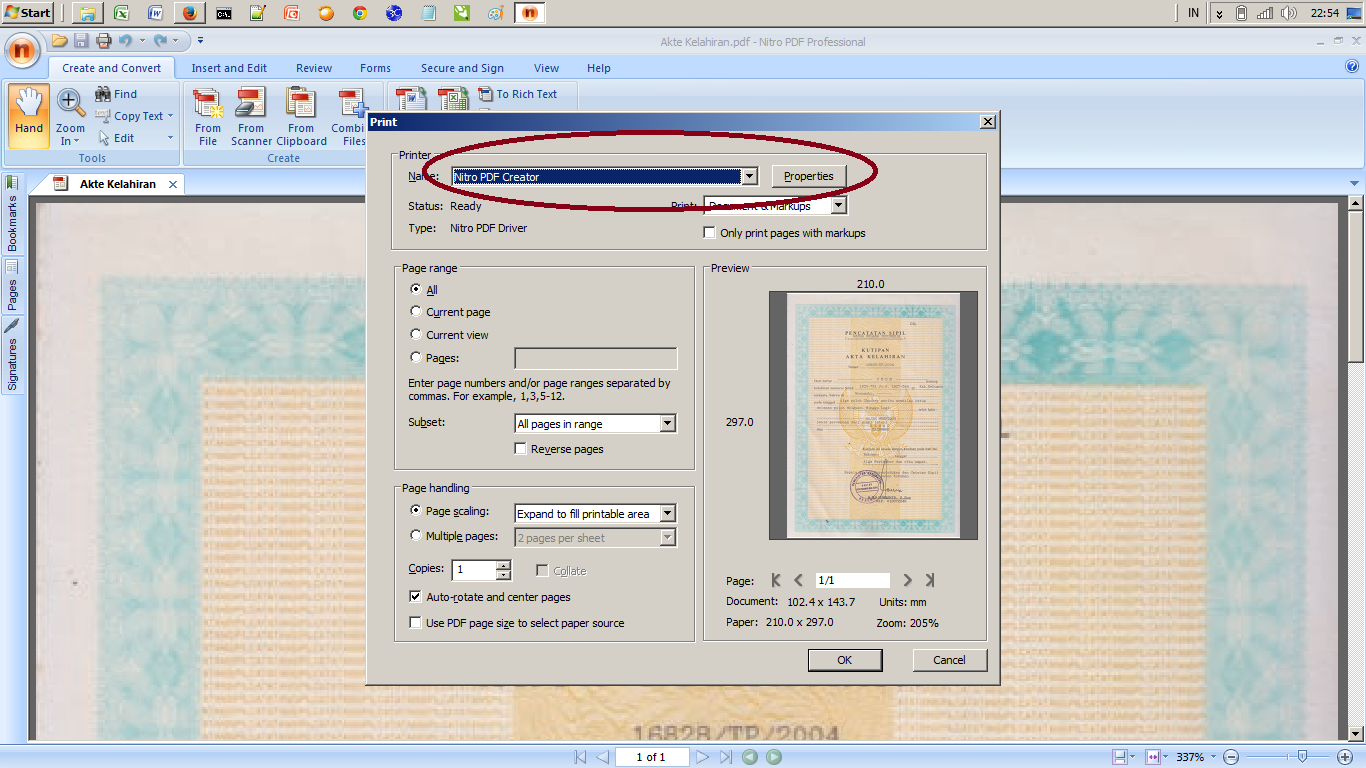Expand the Copy Text dropdown arrow
1366x768 pixels.
tap(170, 116)
